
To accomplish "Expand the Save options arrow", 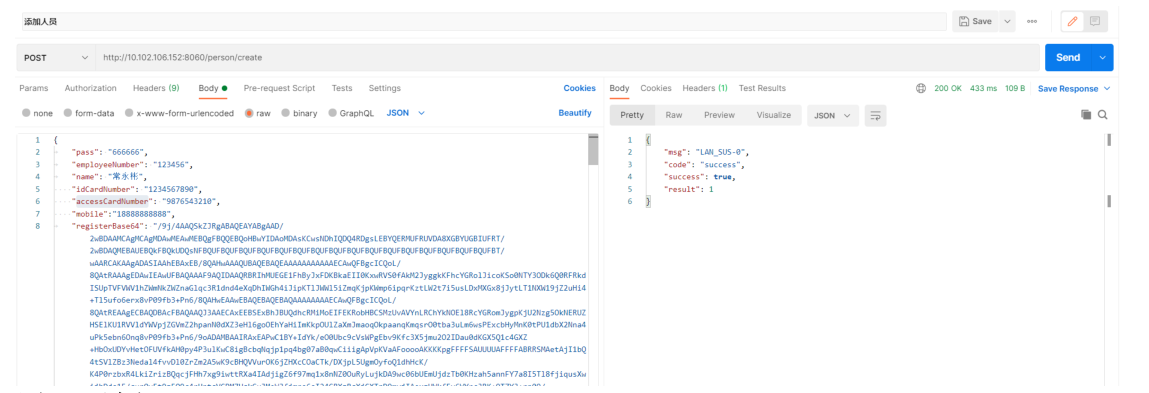I will click(x=1007, y=22).
